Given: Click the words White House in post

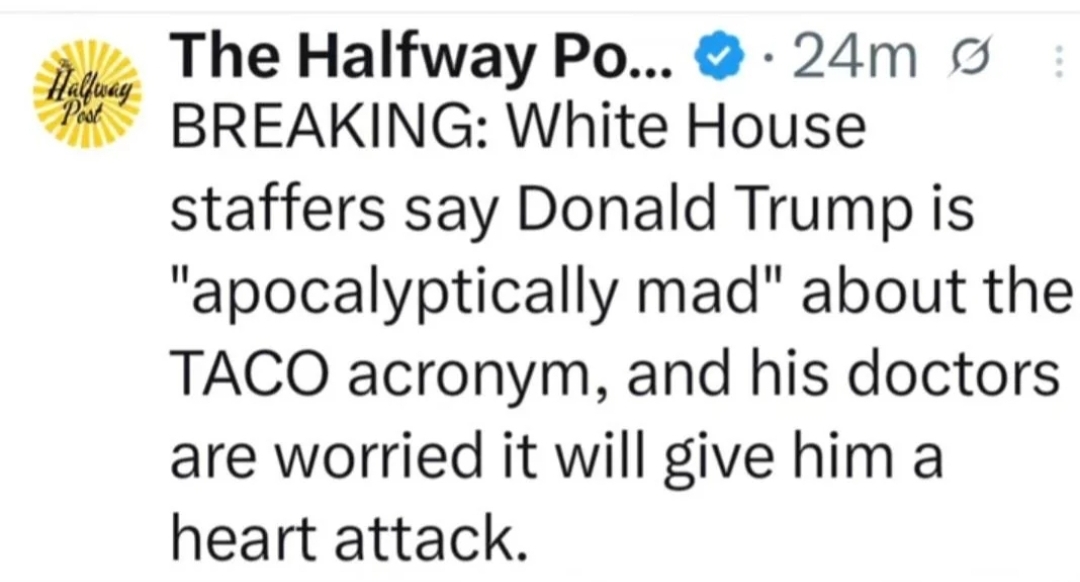Looking at the screenshot, I should [686, 127].
